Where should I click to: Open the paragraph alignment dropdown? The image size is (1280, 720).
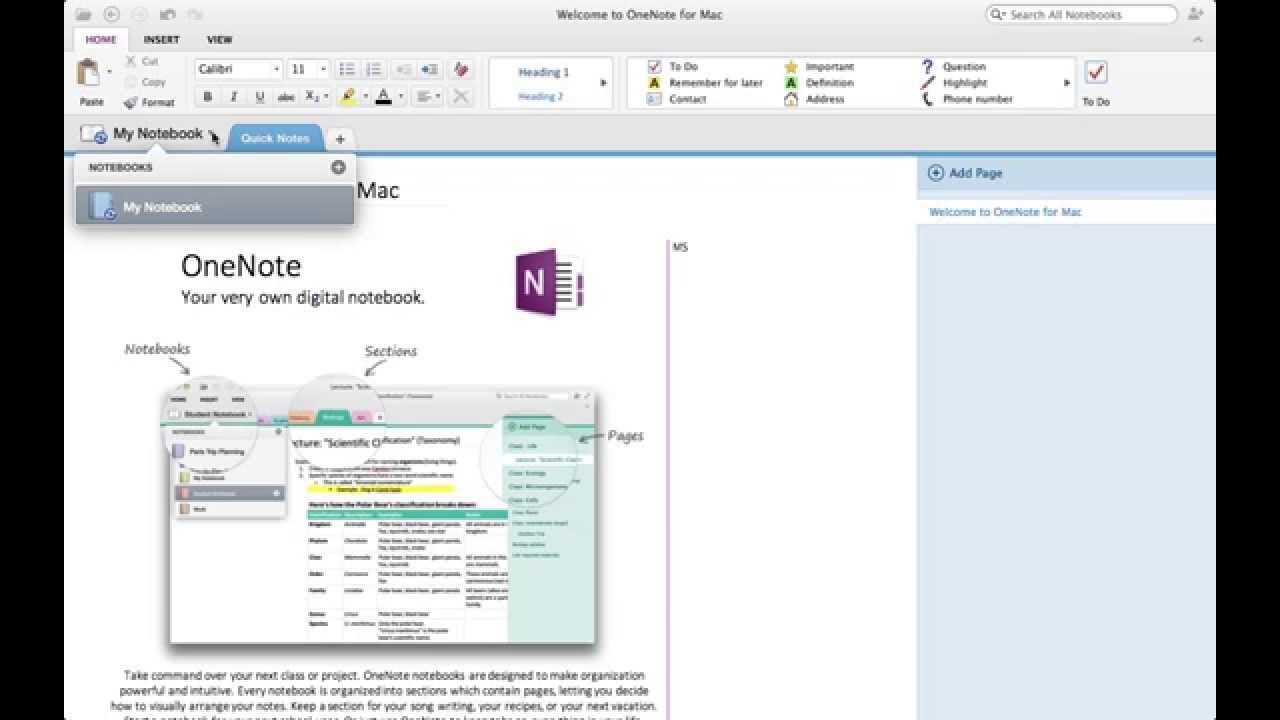[x=428, y=97]
